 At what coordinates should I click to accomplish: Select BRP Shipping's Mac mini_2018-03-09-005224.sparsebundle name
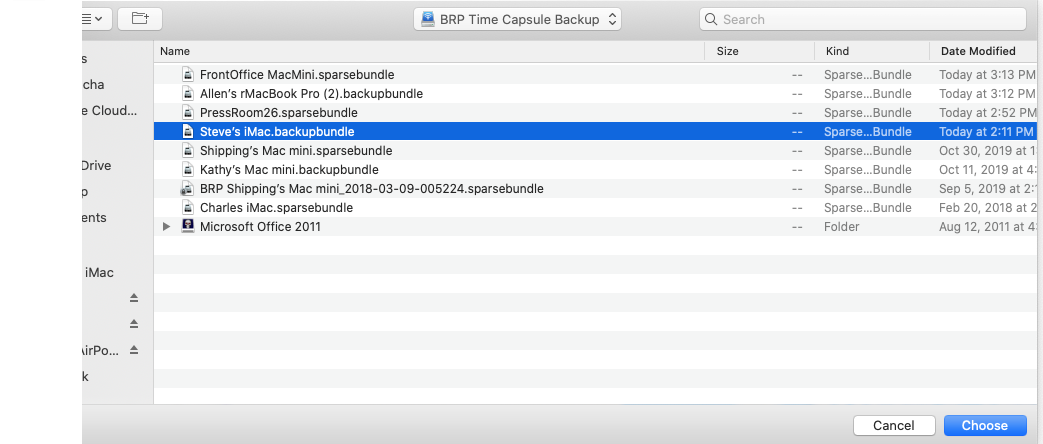click(x=372, y=188)
